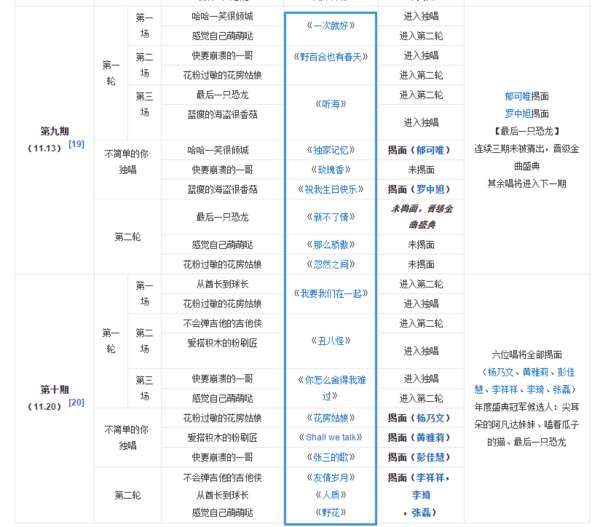Click the 《新不了情》 link
This screenshot has width=600, height=527.
click(x=331, y=217)
